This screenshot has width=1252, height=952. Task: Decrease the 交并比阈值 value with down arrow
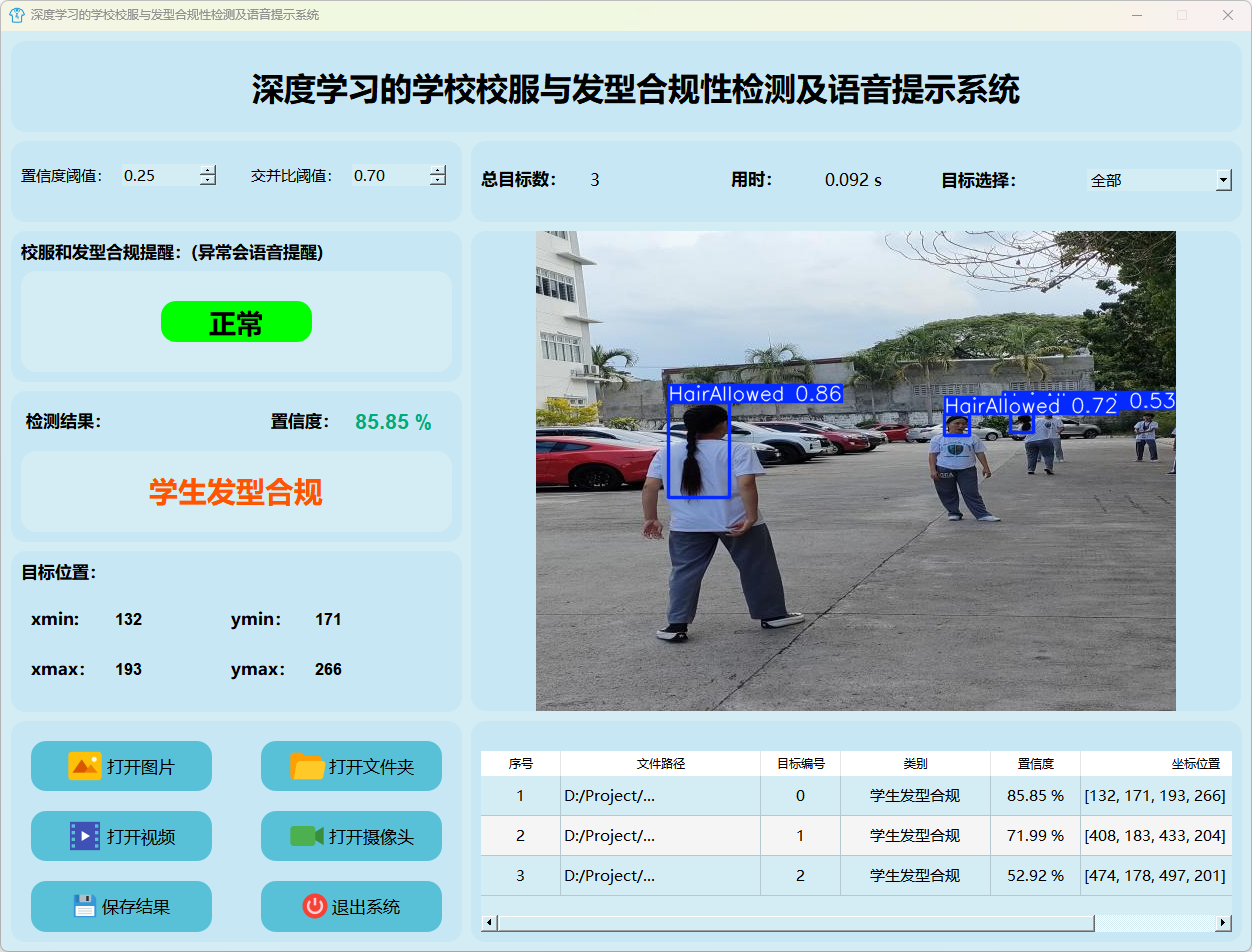click(437, 181)
